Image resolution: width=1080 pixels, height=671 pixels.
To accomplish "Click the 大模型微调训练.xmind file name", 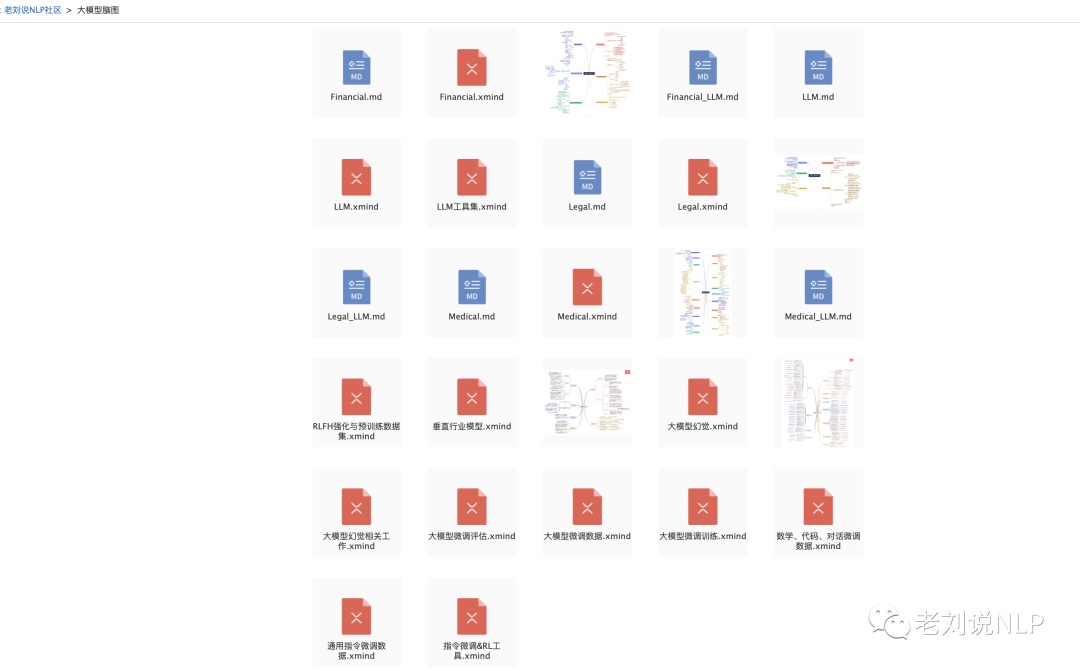I will click(703, 536).
